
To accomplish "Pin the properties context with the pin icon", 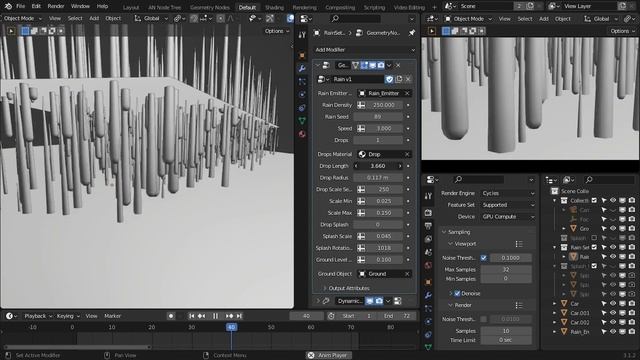I will point(411,33).
